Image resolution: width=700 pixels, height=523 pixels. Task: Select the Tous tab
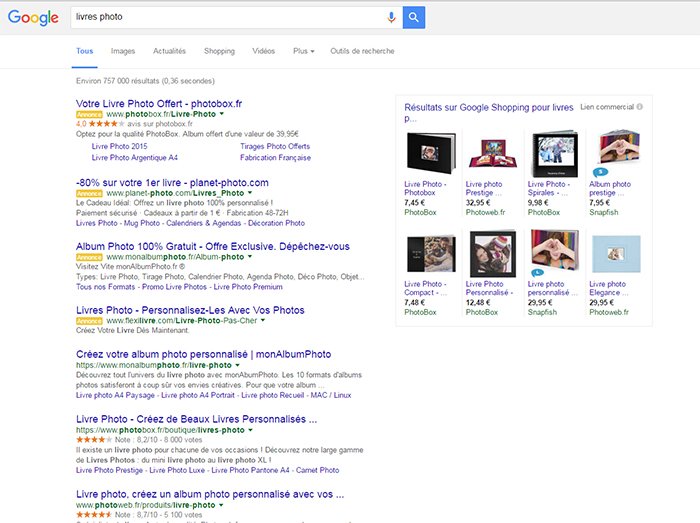tap(84, 51)
